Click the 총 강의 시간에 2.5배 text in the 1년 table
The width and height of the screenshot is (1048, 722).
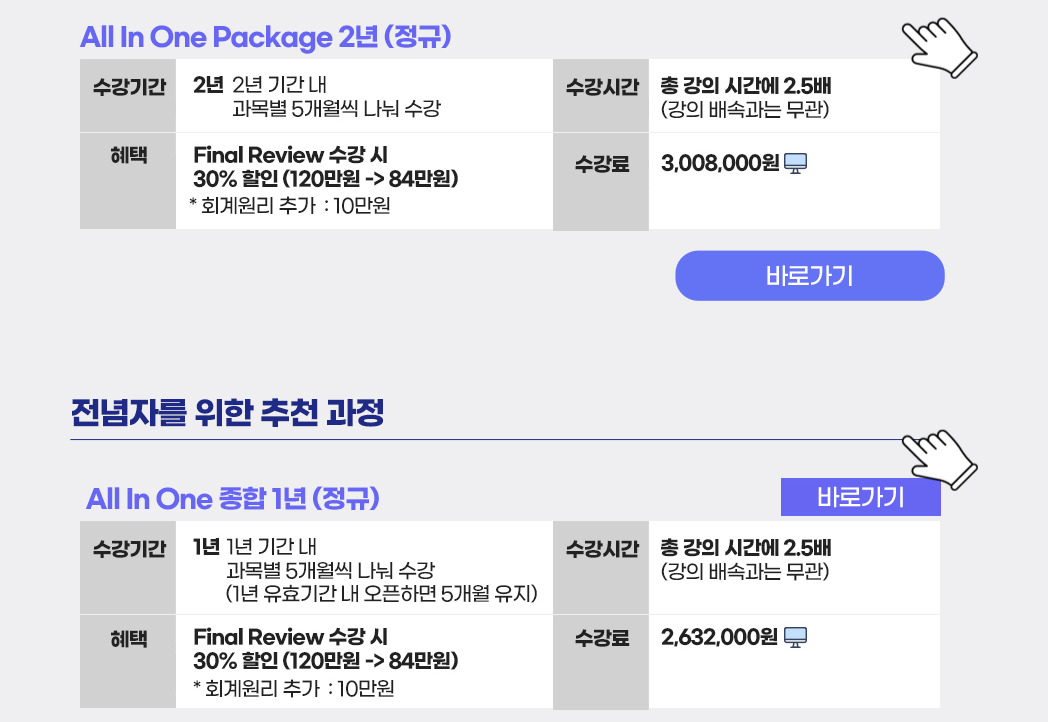746,548
